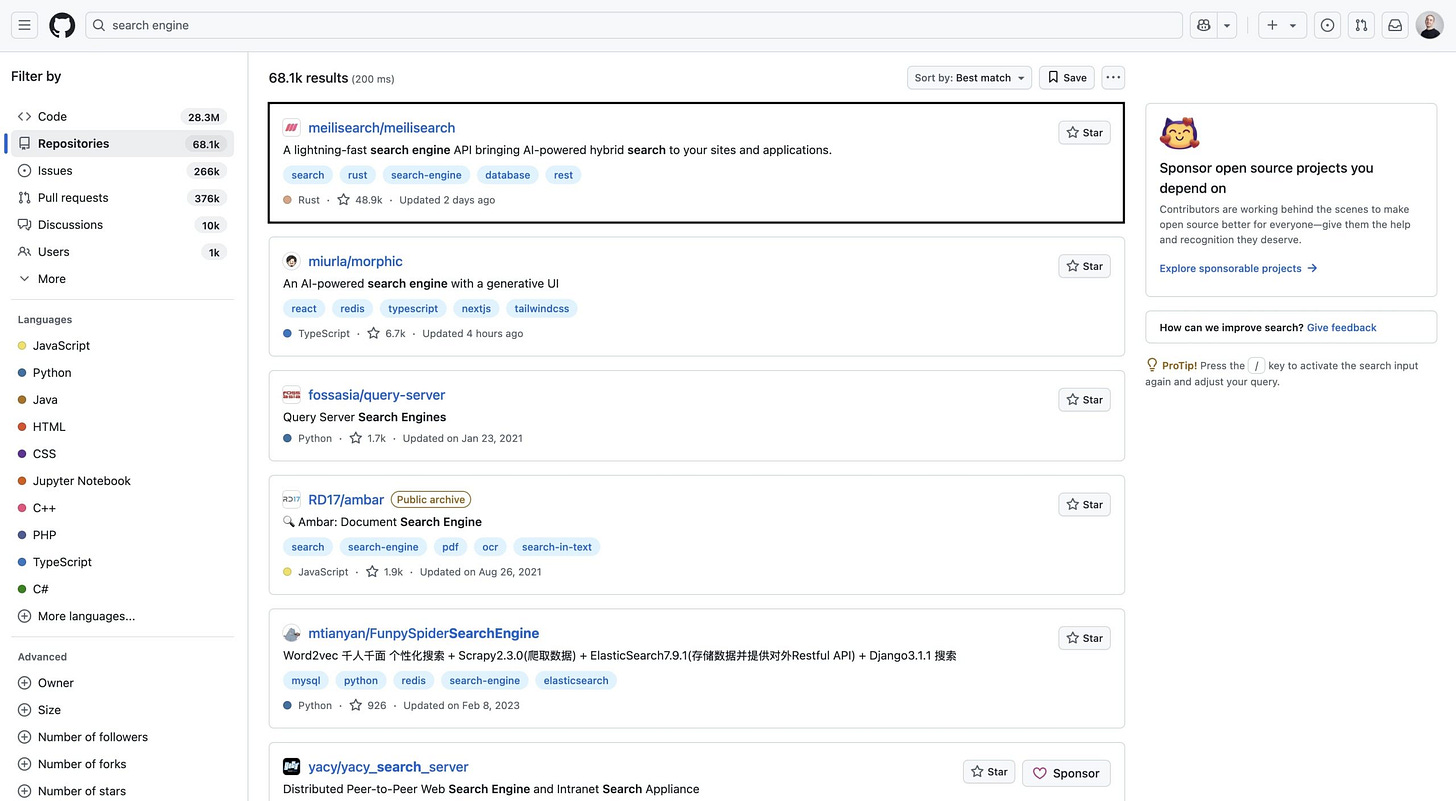Screen dimensions: 1456x801
Task: Open the Issues icon in header
Action: pos(1327,25)
